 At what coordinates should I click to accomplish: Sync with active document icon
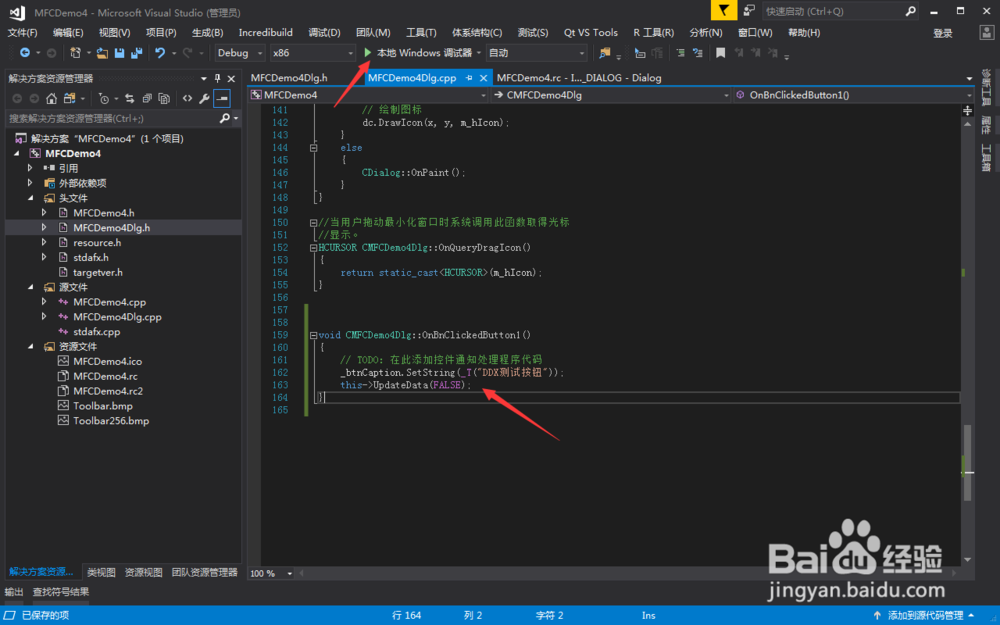coord(129,98)
